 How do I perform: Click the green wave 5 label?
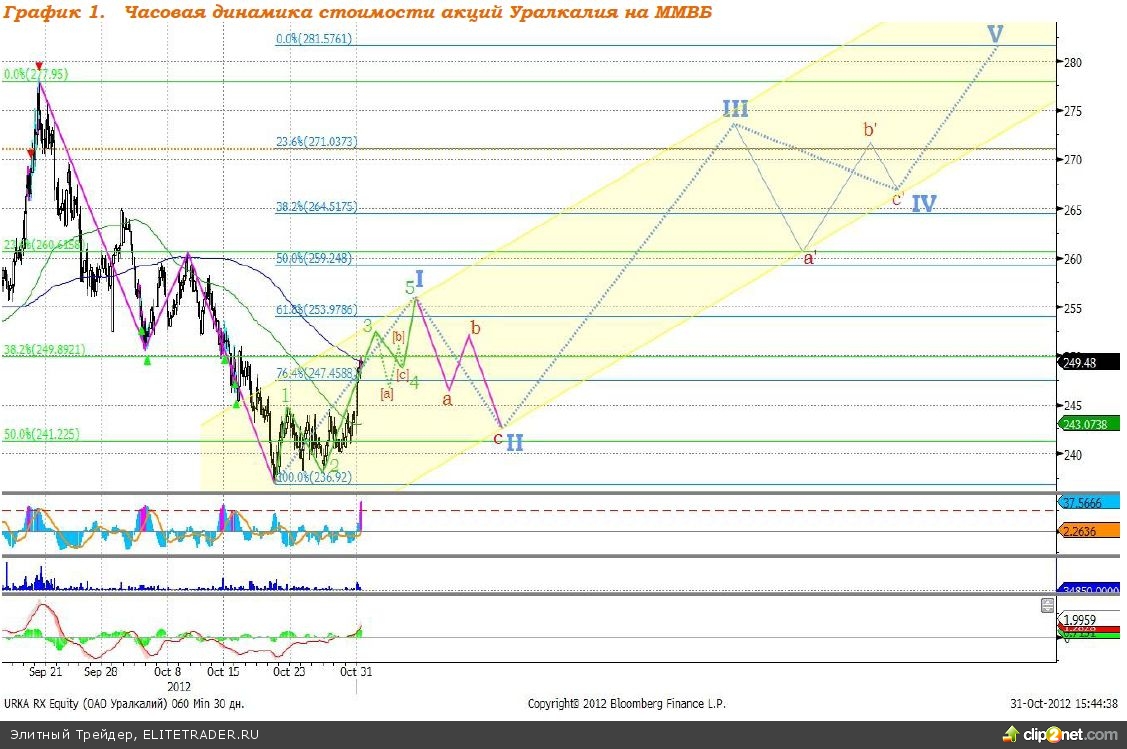click(410, 288)
